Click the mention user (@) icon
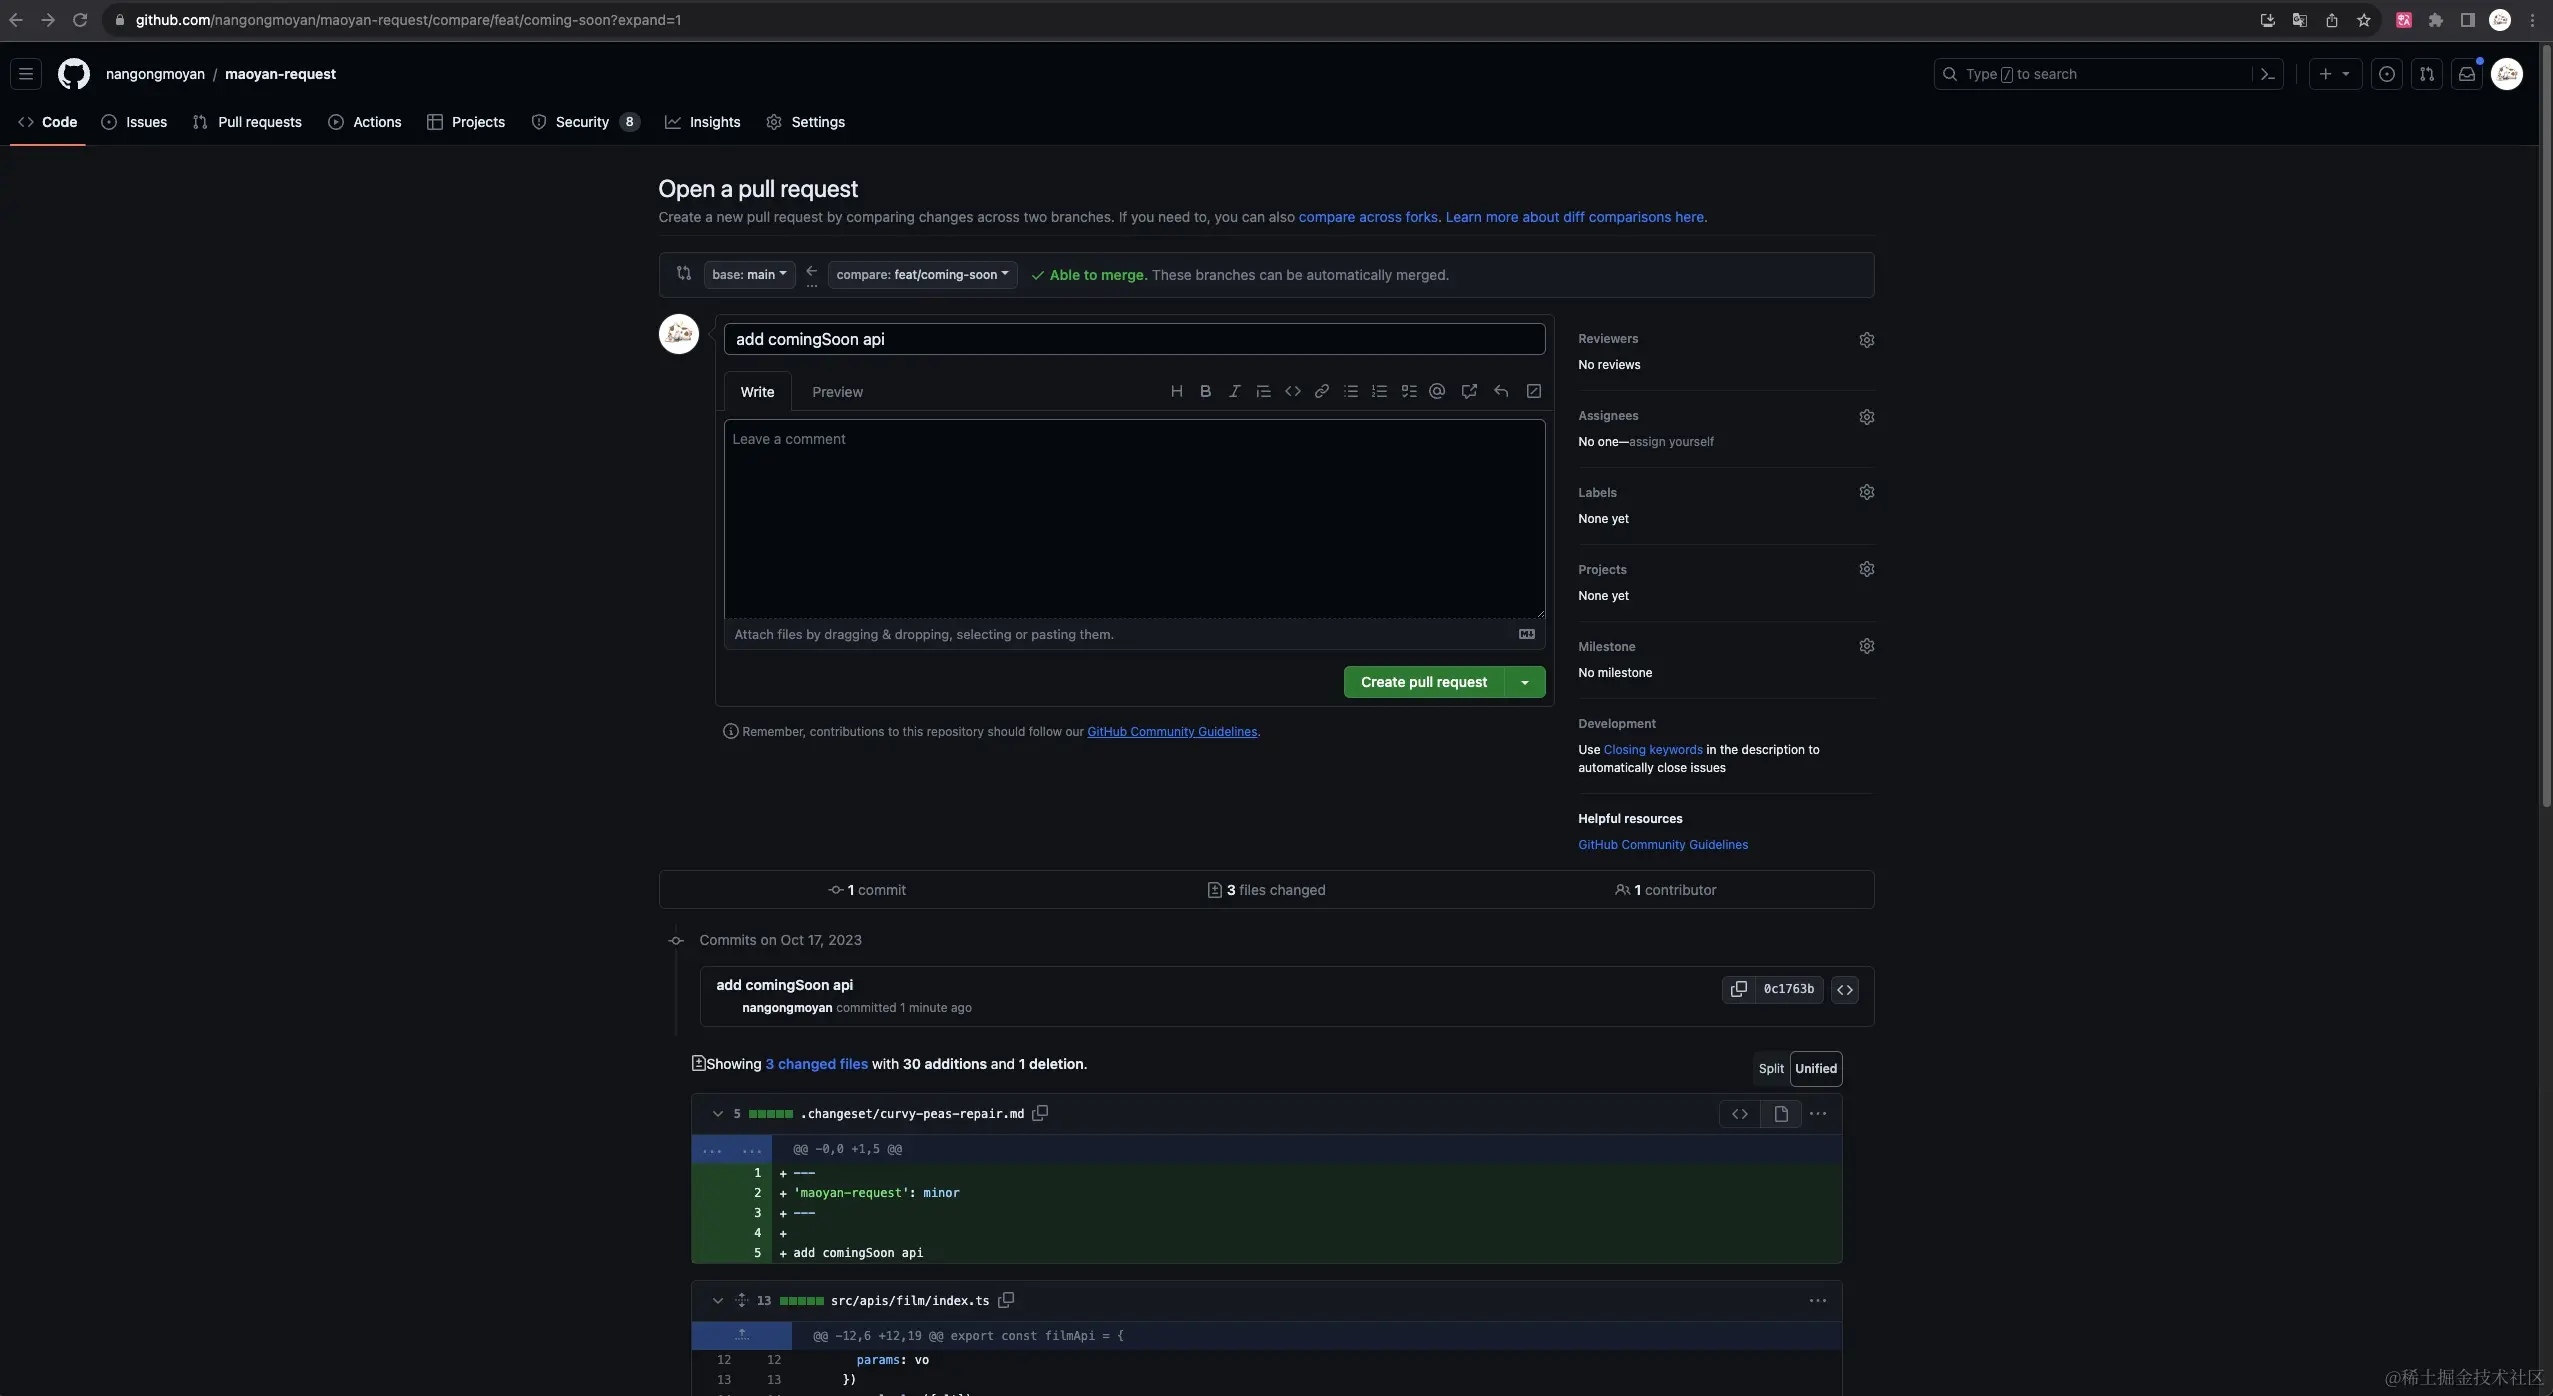The image size is (2553, 1396). (1437, 391)
